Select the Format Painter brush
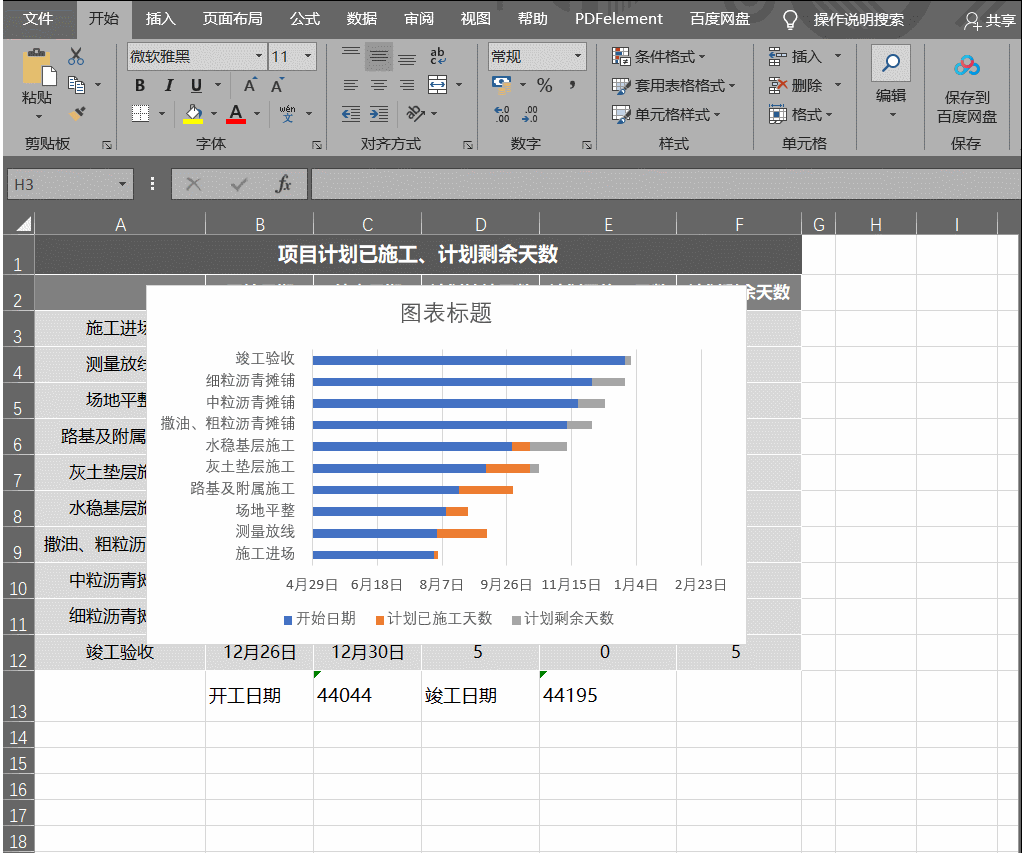Viewport: 1022px width, 853px height. point(76,113)
